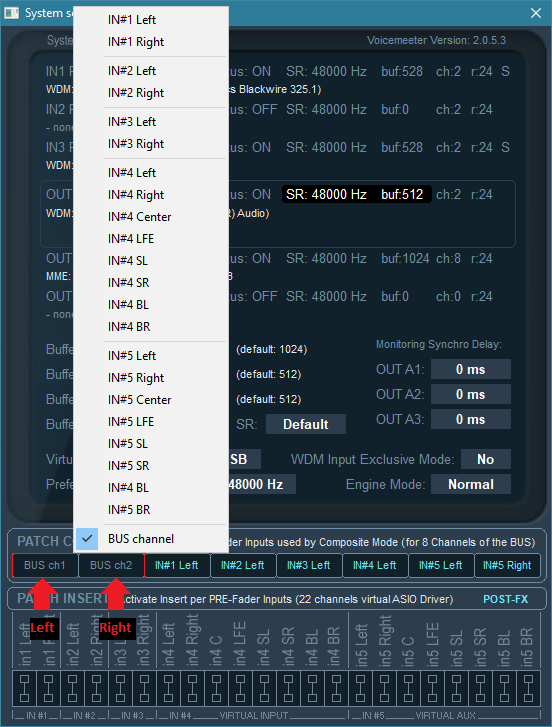Toggle the in4 BR insert switch

point(336,689)
